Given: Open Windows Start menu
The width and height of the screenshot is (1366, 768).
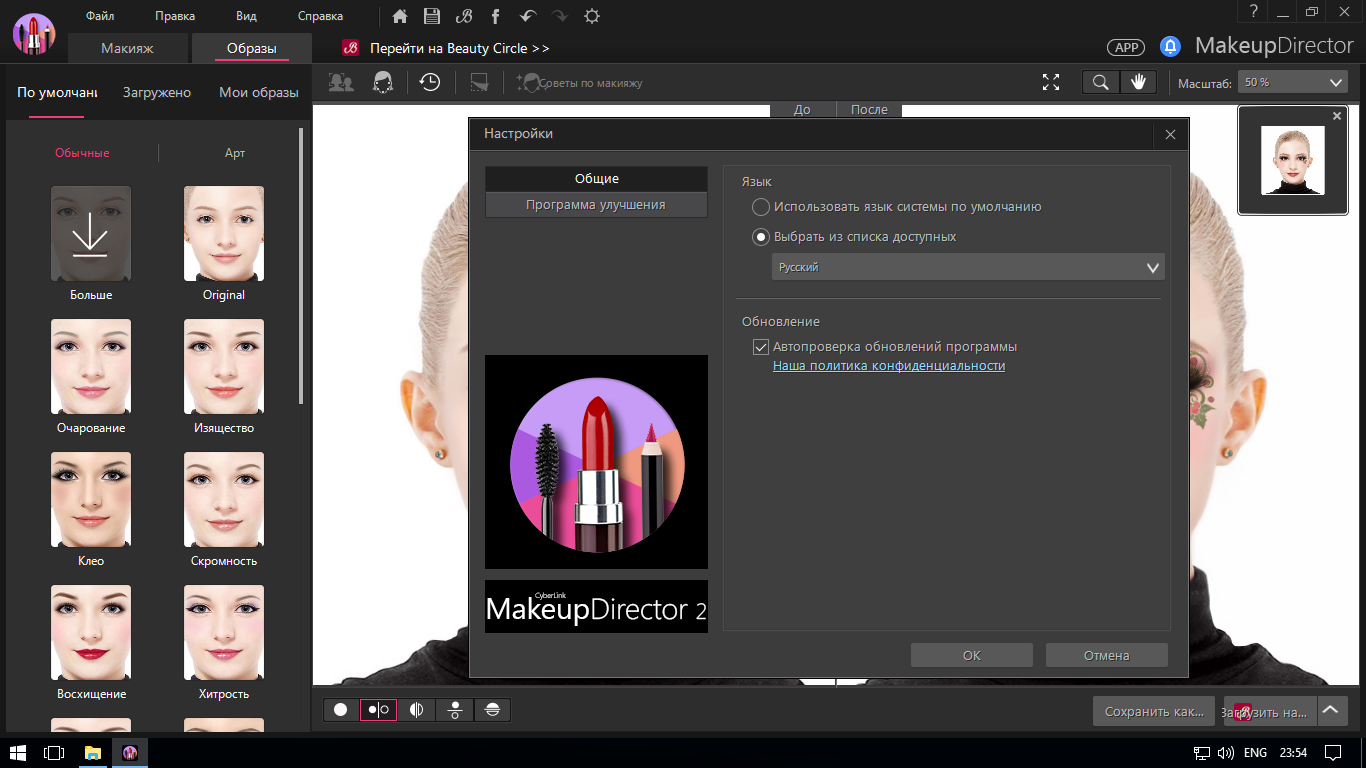Looking at the screenshot, I should (18, 752).
